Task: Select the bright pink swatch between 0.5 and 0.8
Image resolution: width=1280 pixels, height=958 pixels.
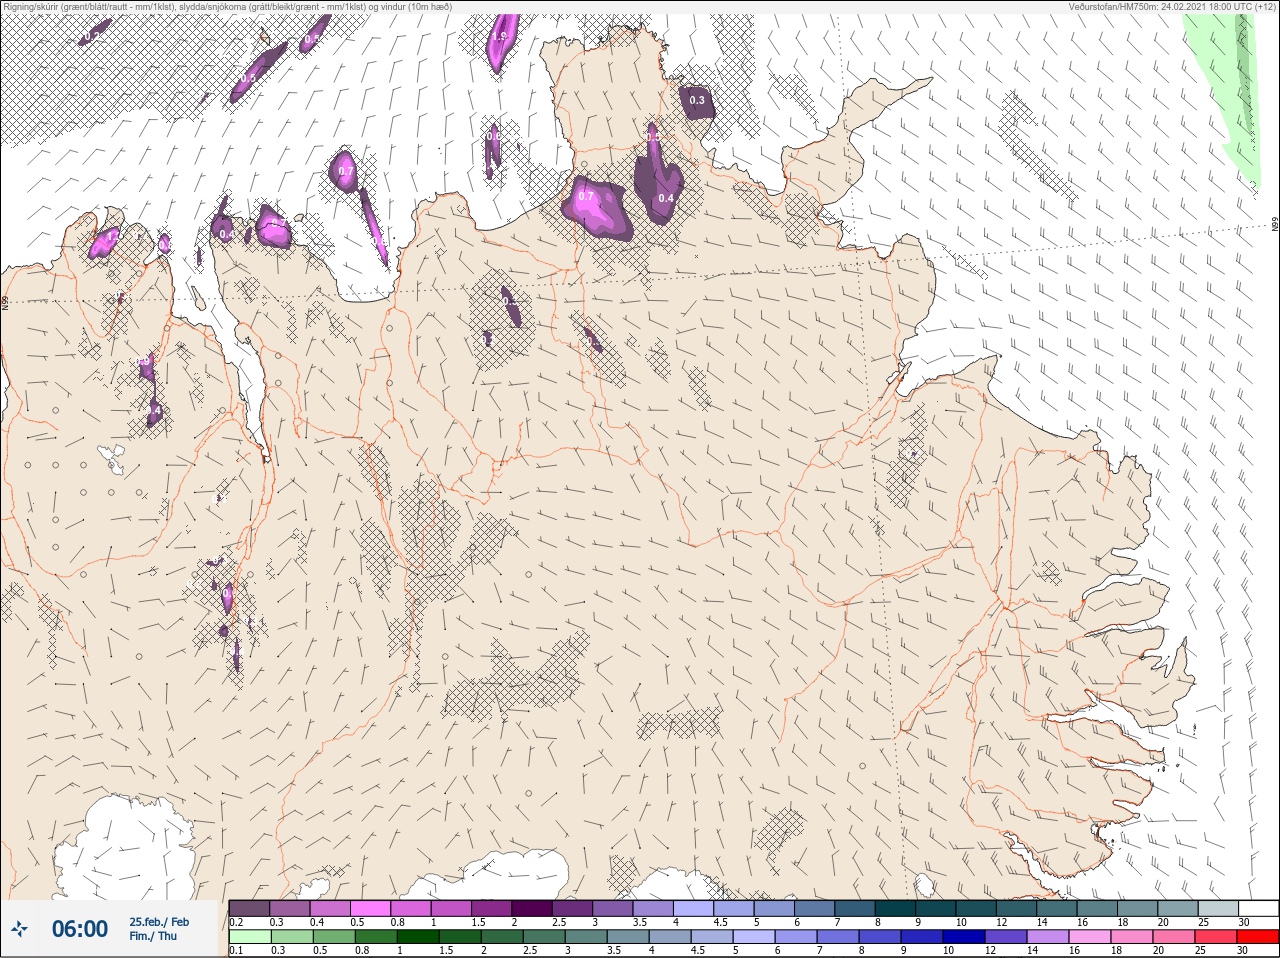Action: tap(371, 908)
